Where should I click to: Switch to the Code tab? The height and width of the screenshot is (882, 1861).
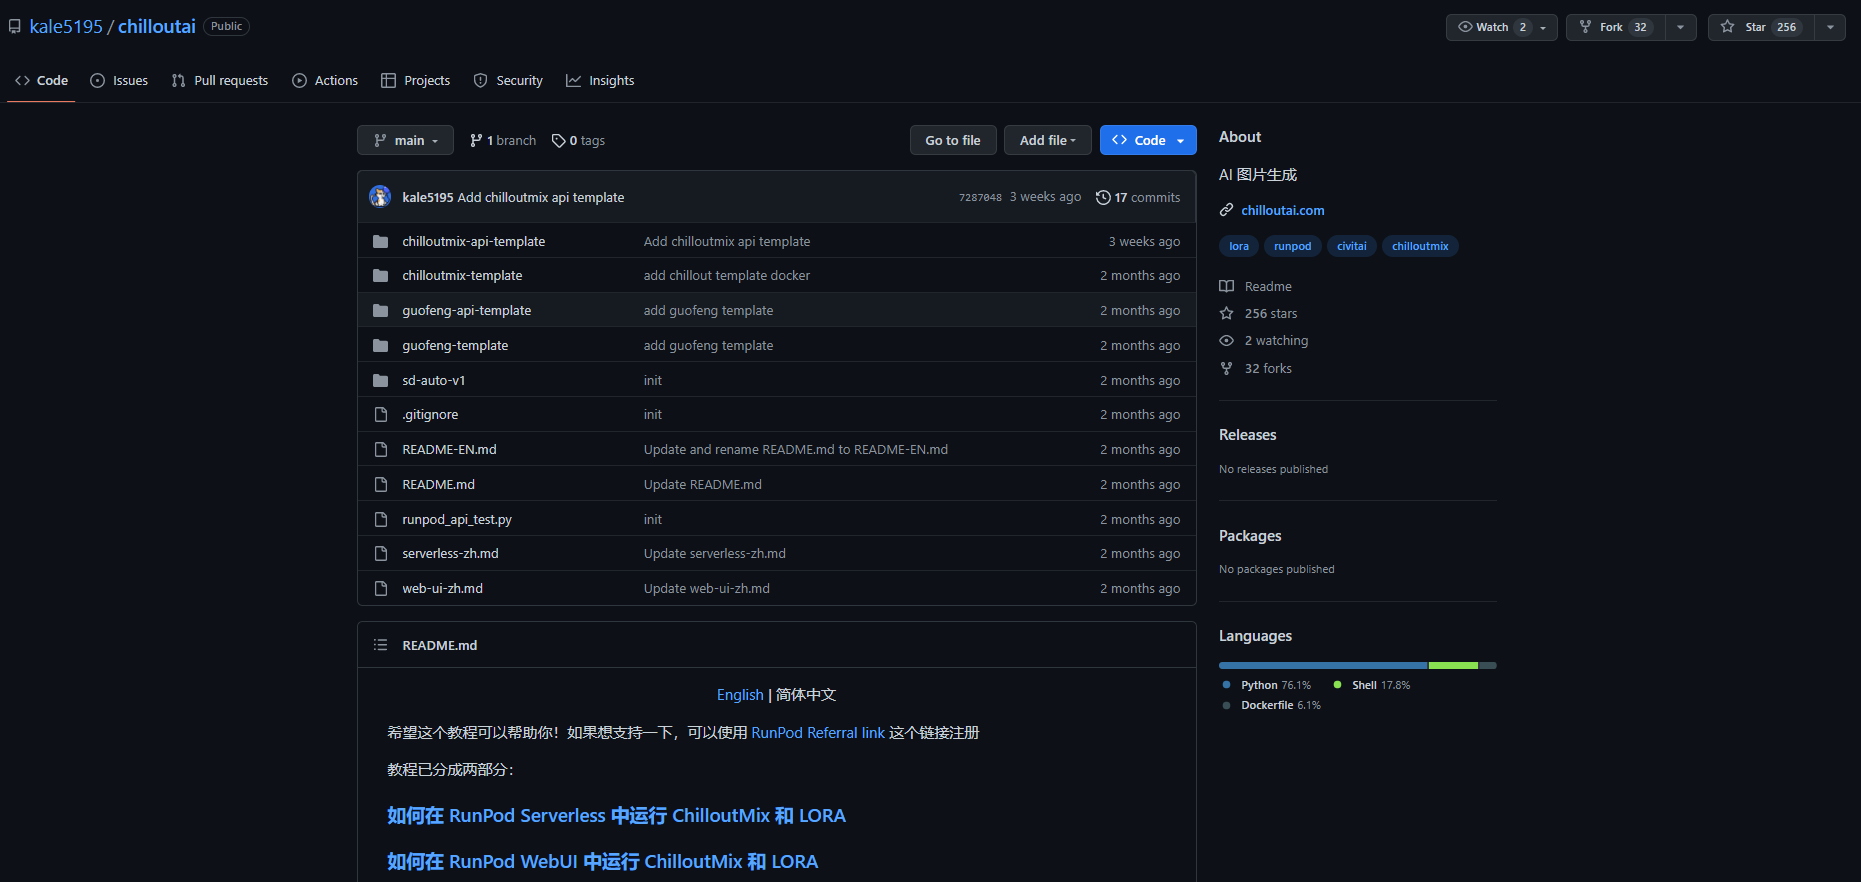[x=42, y=80]
